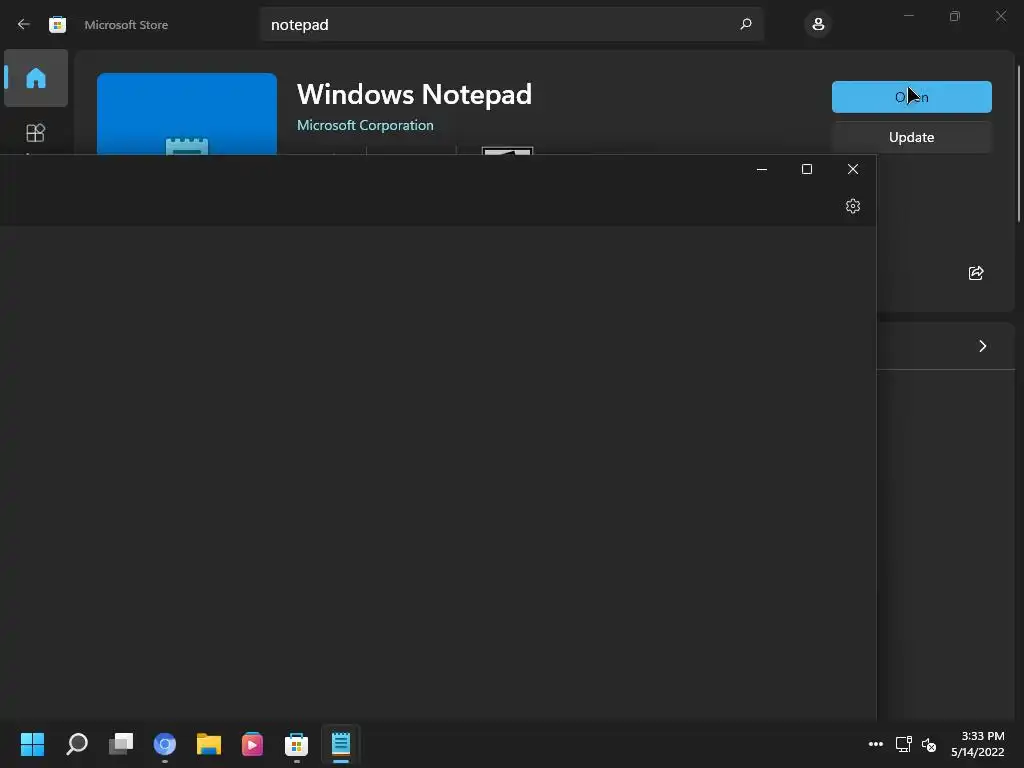Open the Windows Start menu
This screenshot has width=1024, height=768.
(33, 744)
